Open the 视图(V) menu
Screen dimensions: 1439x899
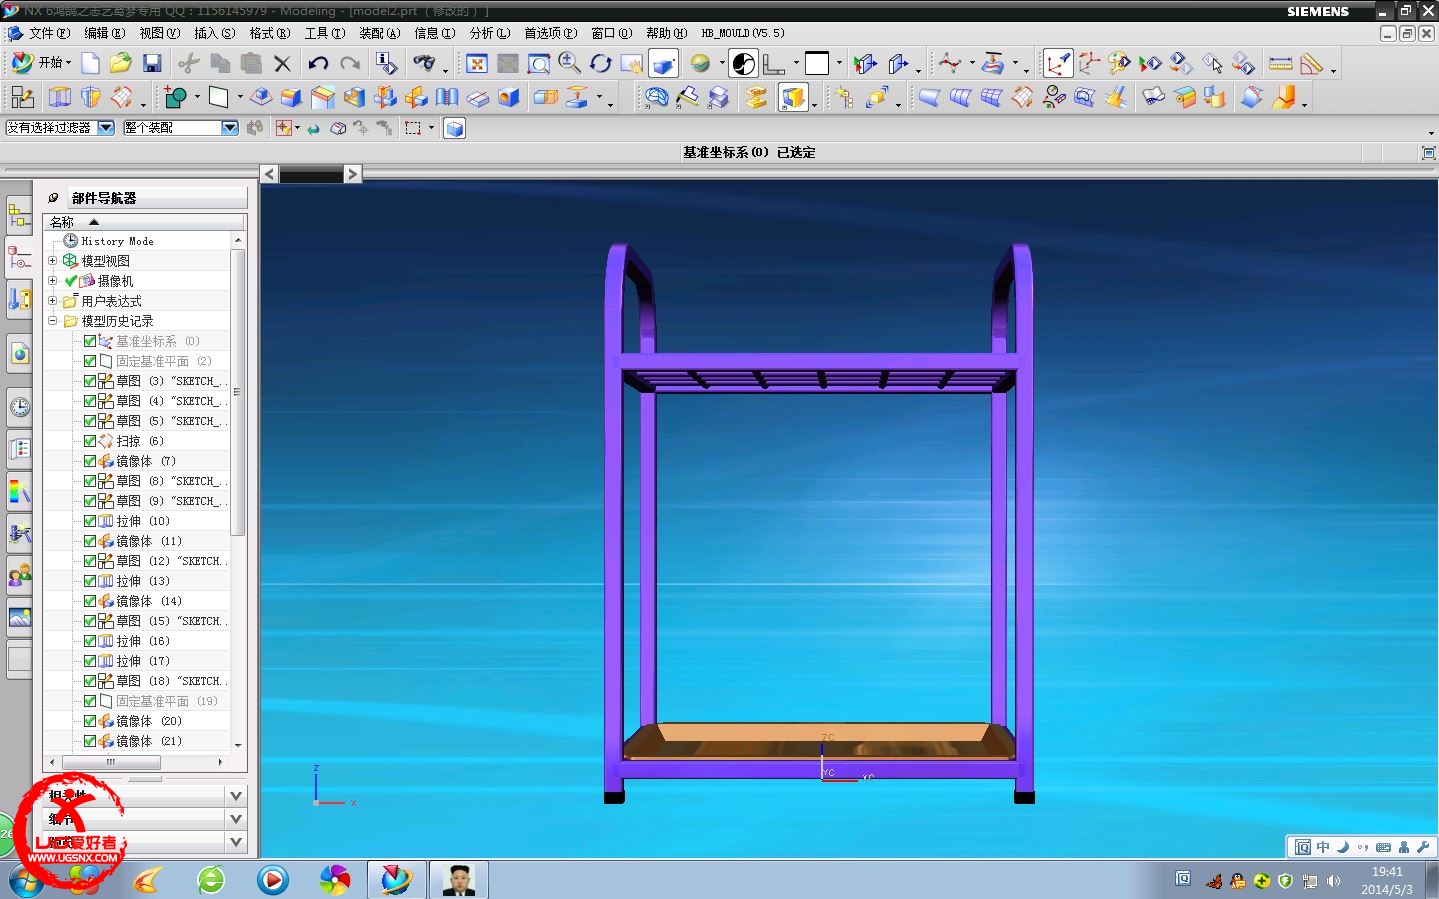coord(159,33)
